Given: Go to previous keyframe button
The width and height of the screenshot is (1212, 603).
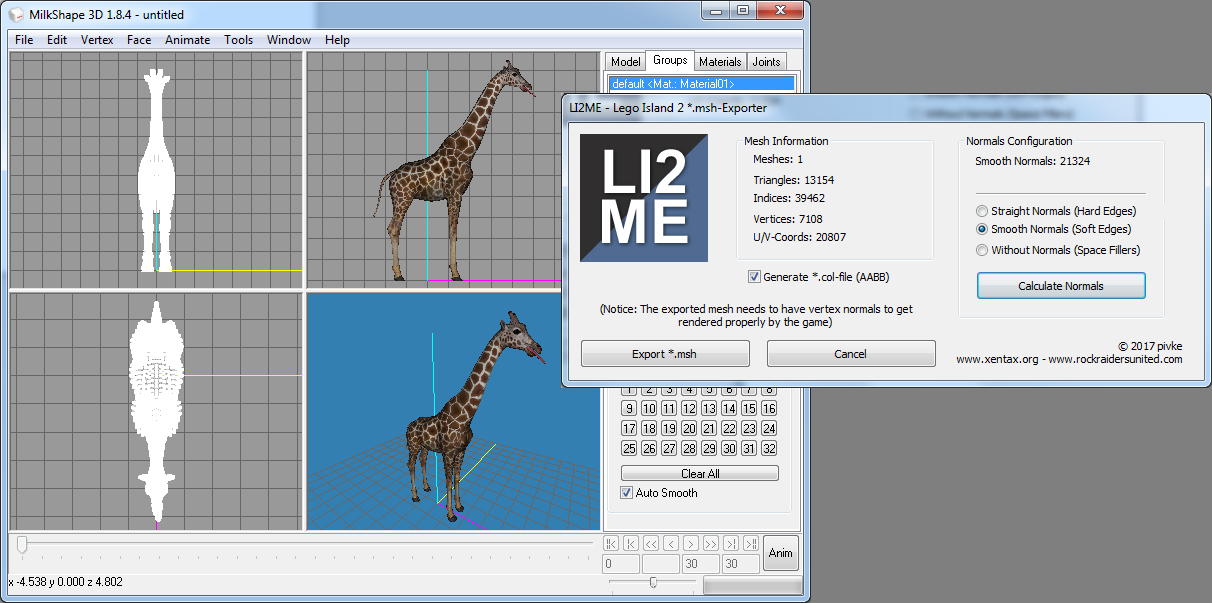Looking at the screenshot, I should [x=631, y=543].
